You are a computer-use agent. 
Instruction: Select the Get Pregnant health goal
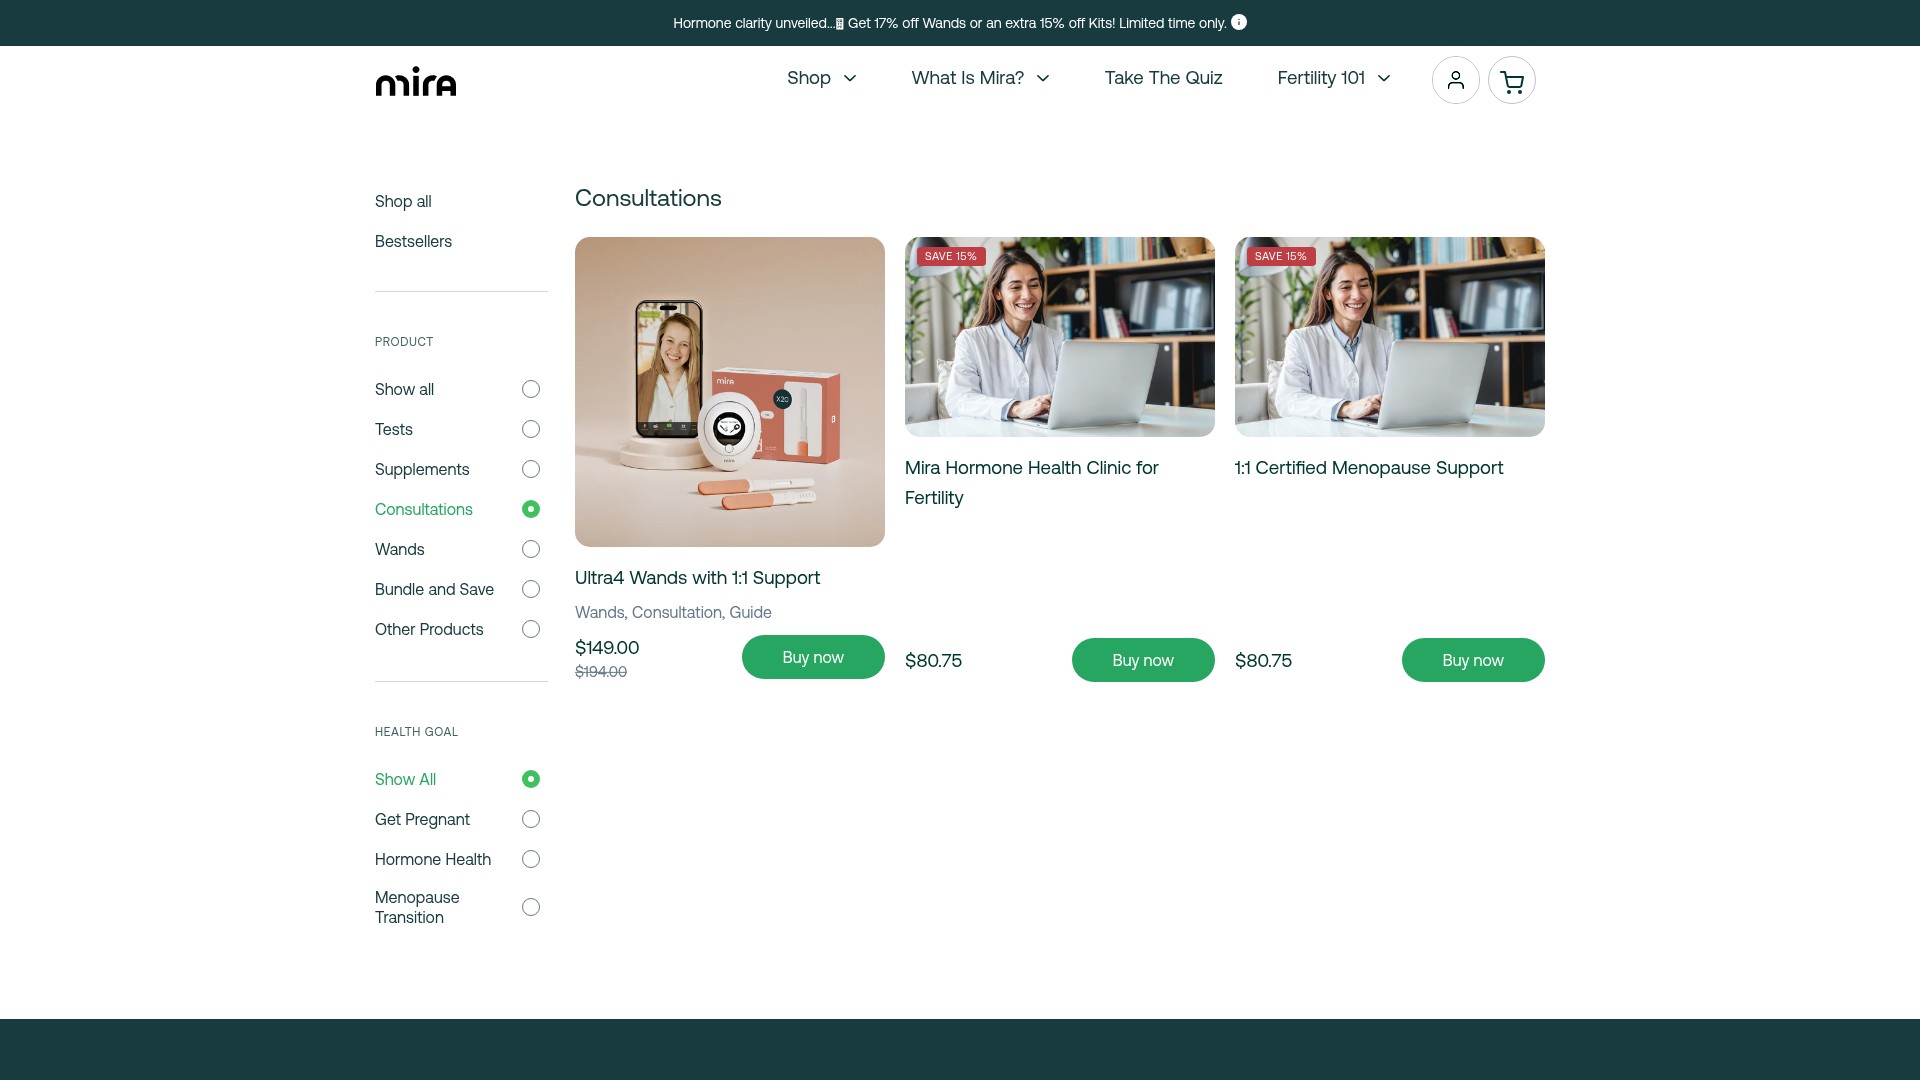tap(457, 819)
